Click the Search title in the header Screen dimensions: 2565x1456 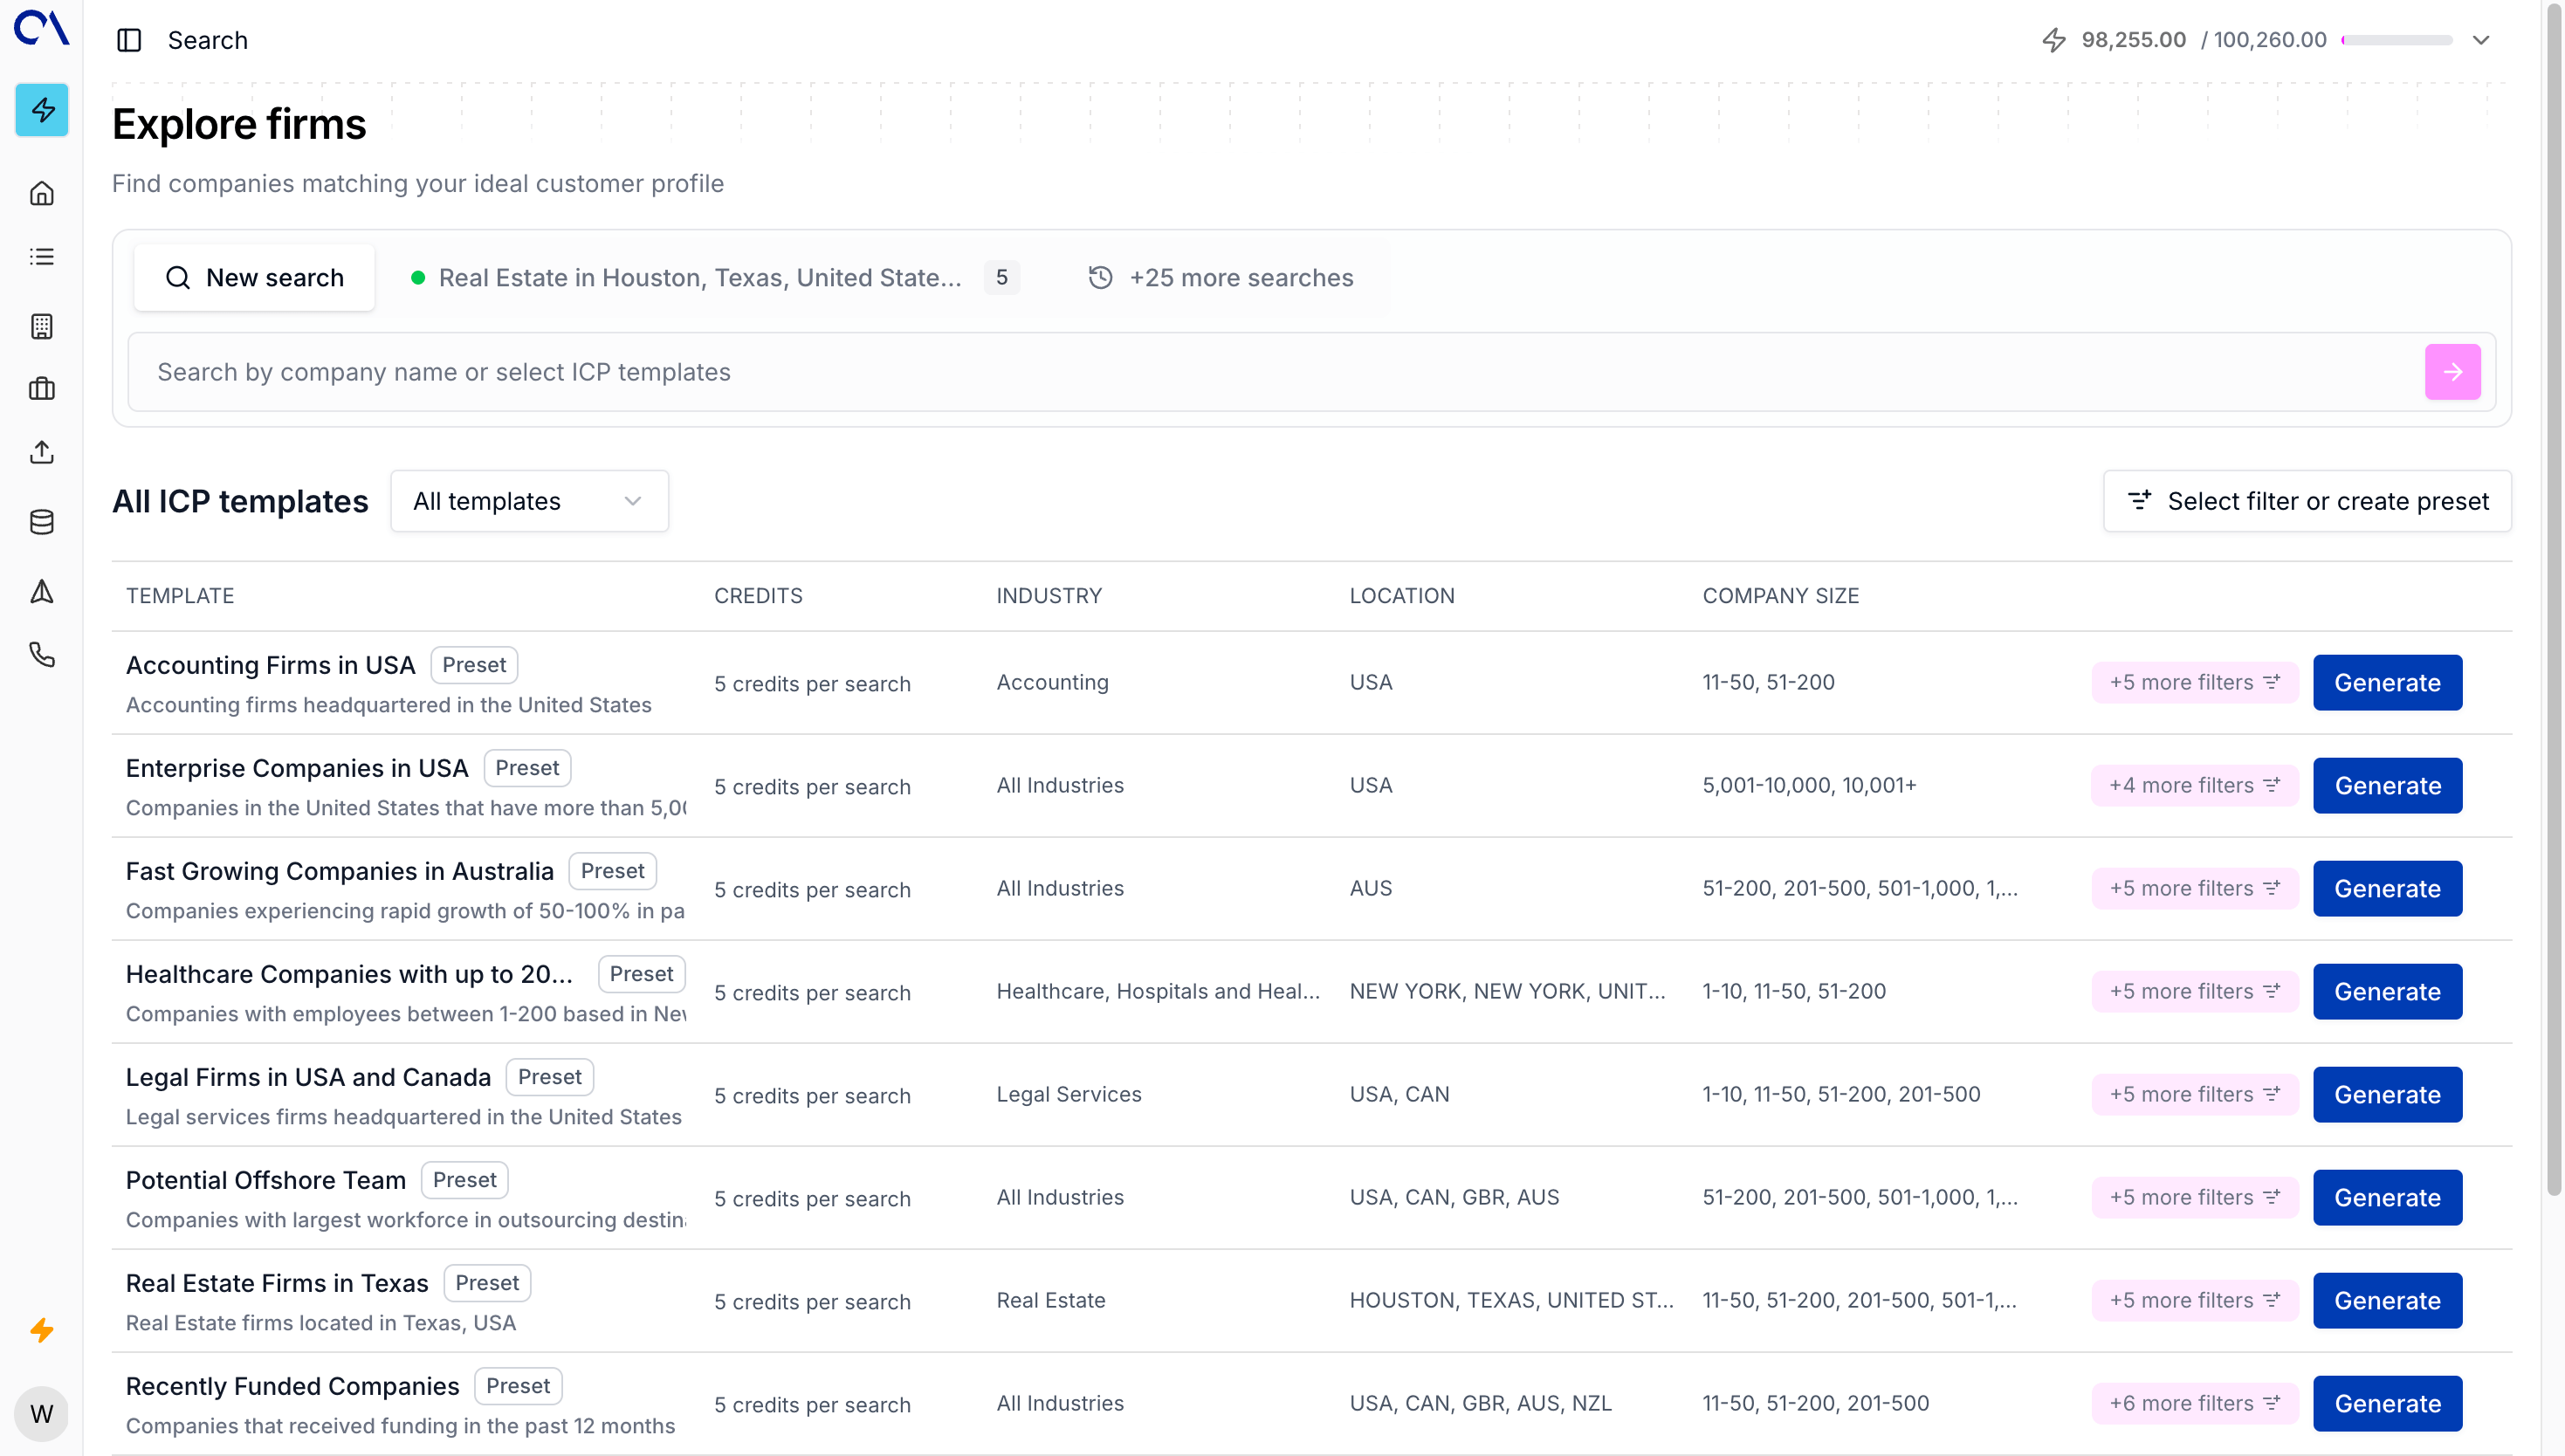(208, 40)
